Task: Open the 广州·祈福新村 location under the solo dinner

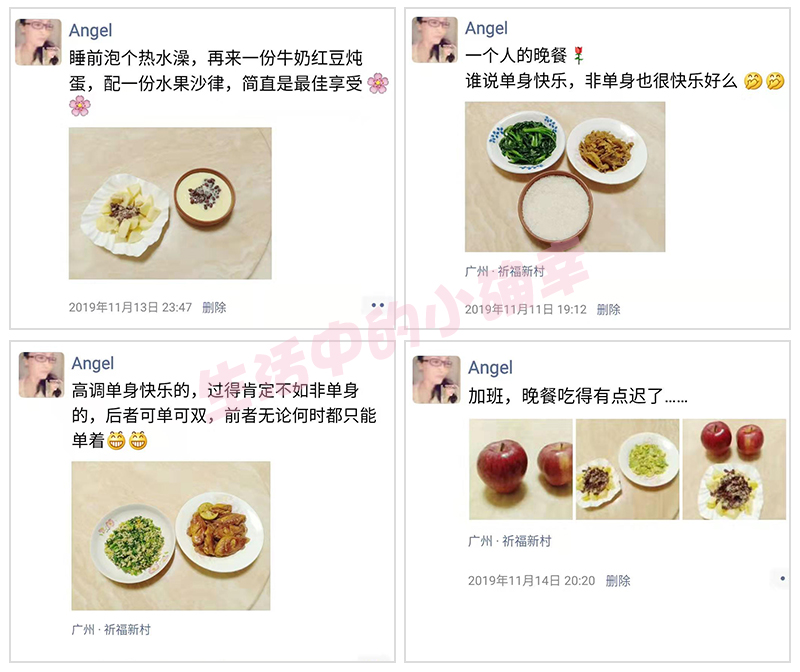Action: click(x=505, y=271)
